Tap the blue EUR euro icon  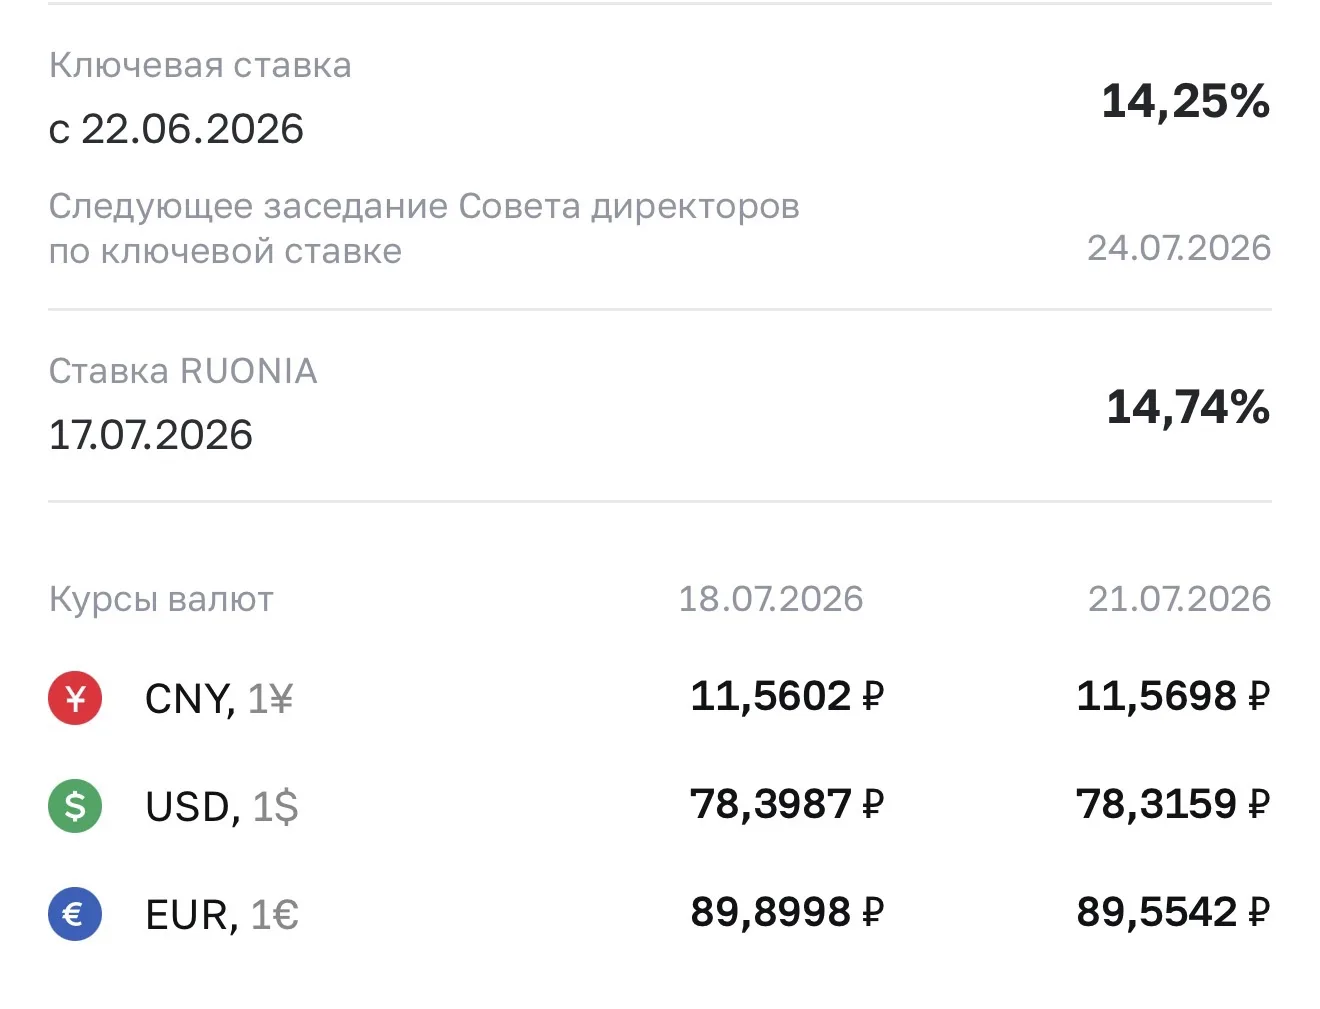(75, 914)
